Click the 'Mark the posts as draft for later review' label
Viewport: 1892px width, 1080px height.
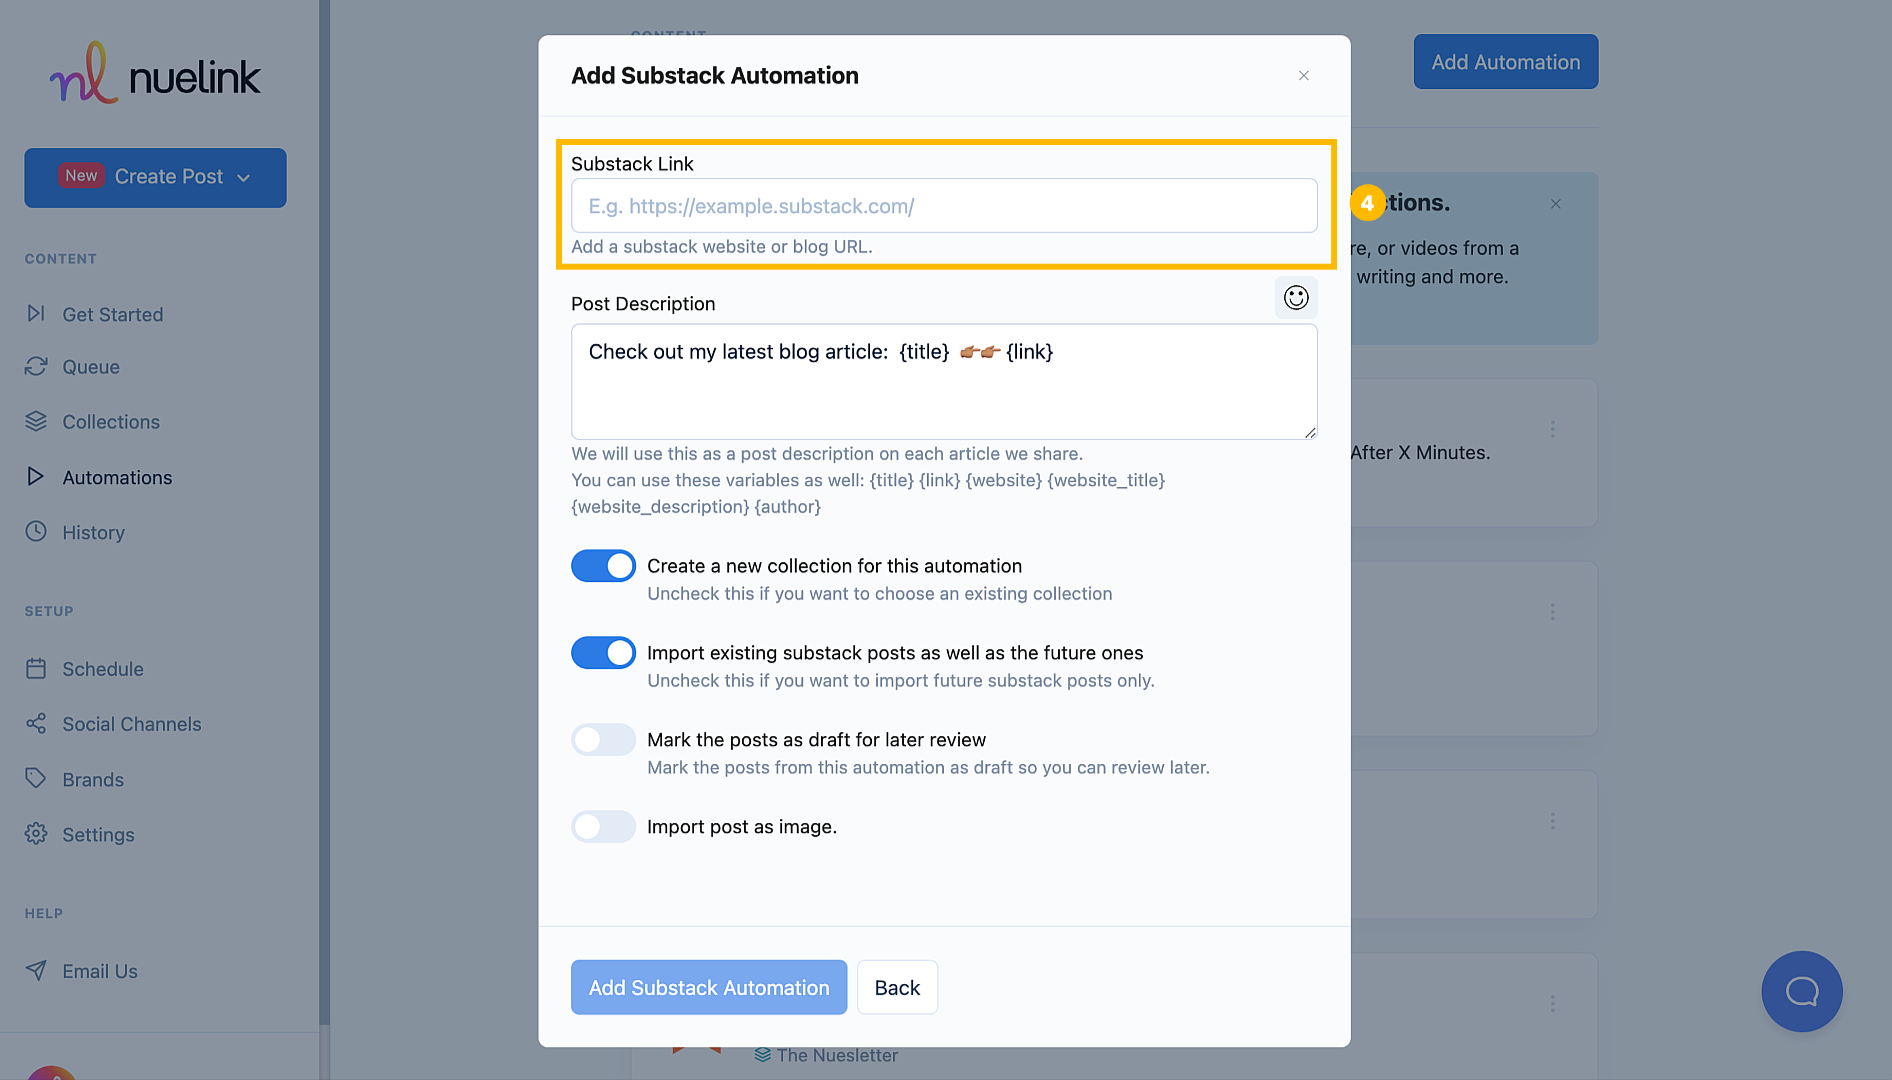[816, 740]
